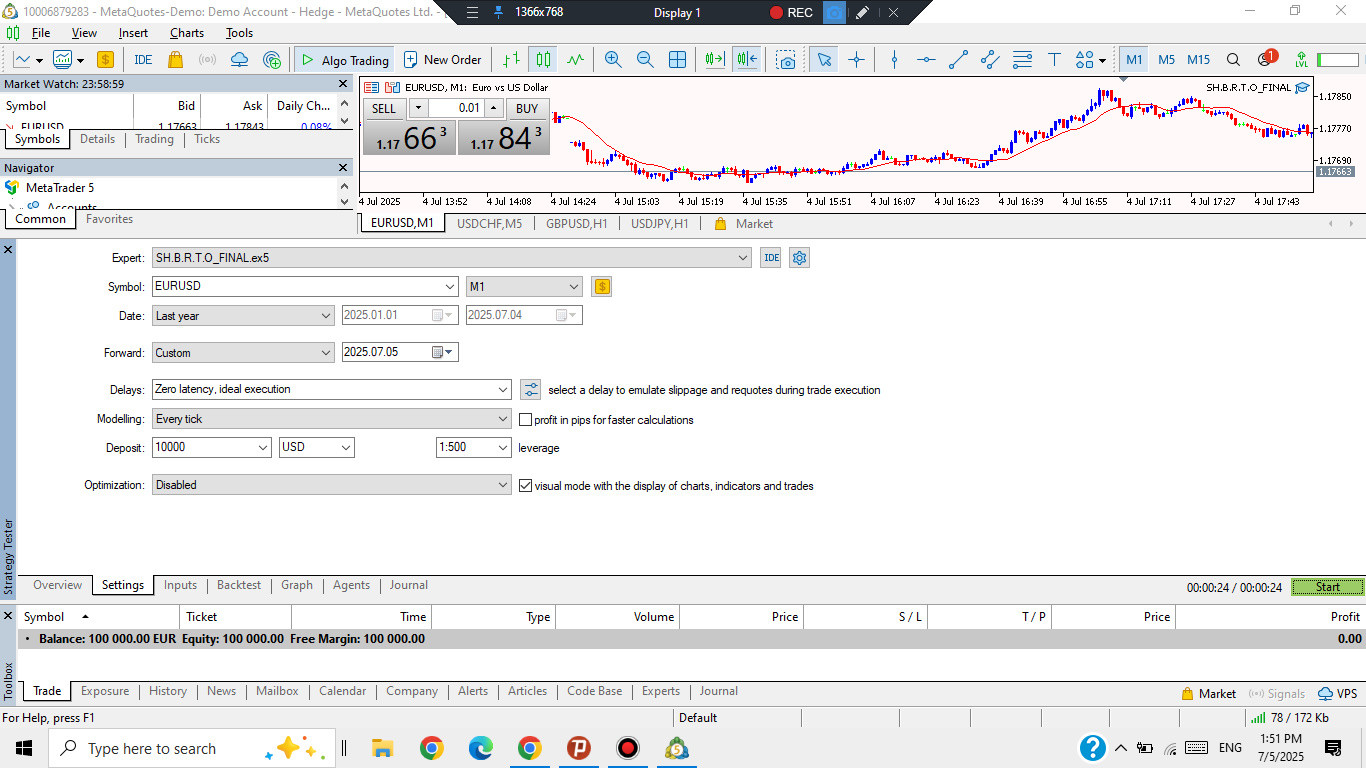Open the Modelling 'Every tick' dropdown
1366x768 pixels.
332,420
